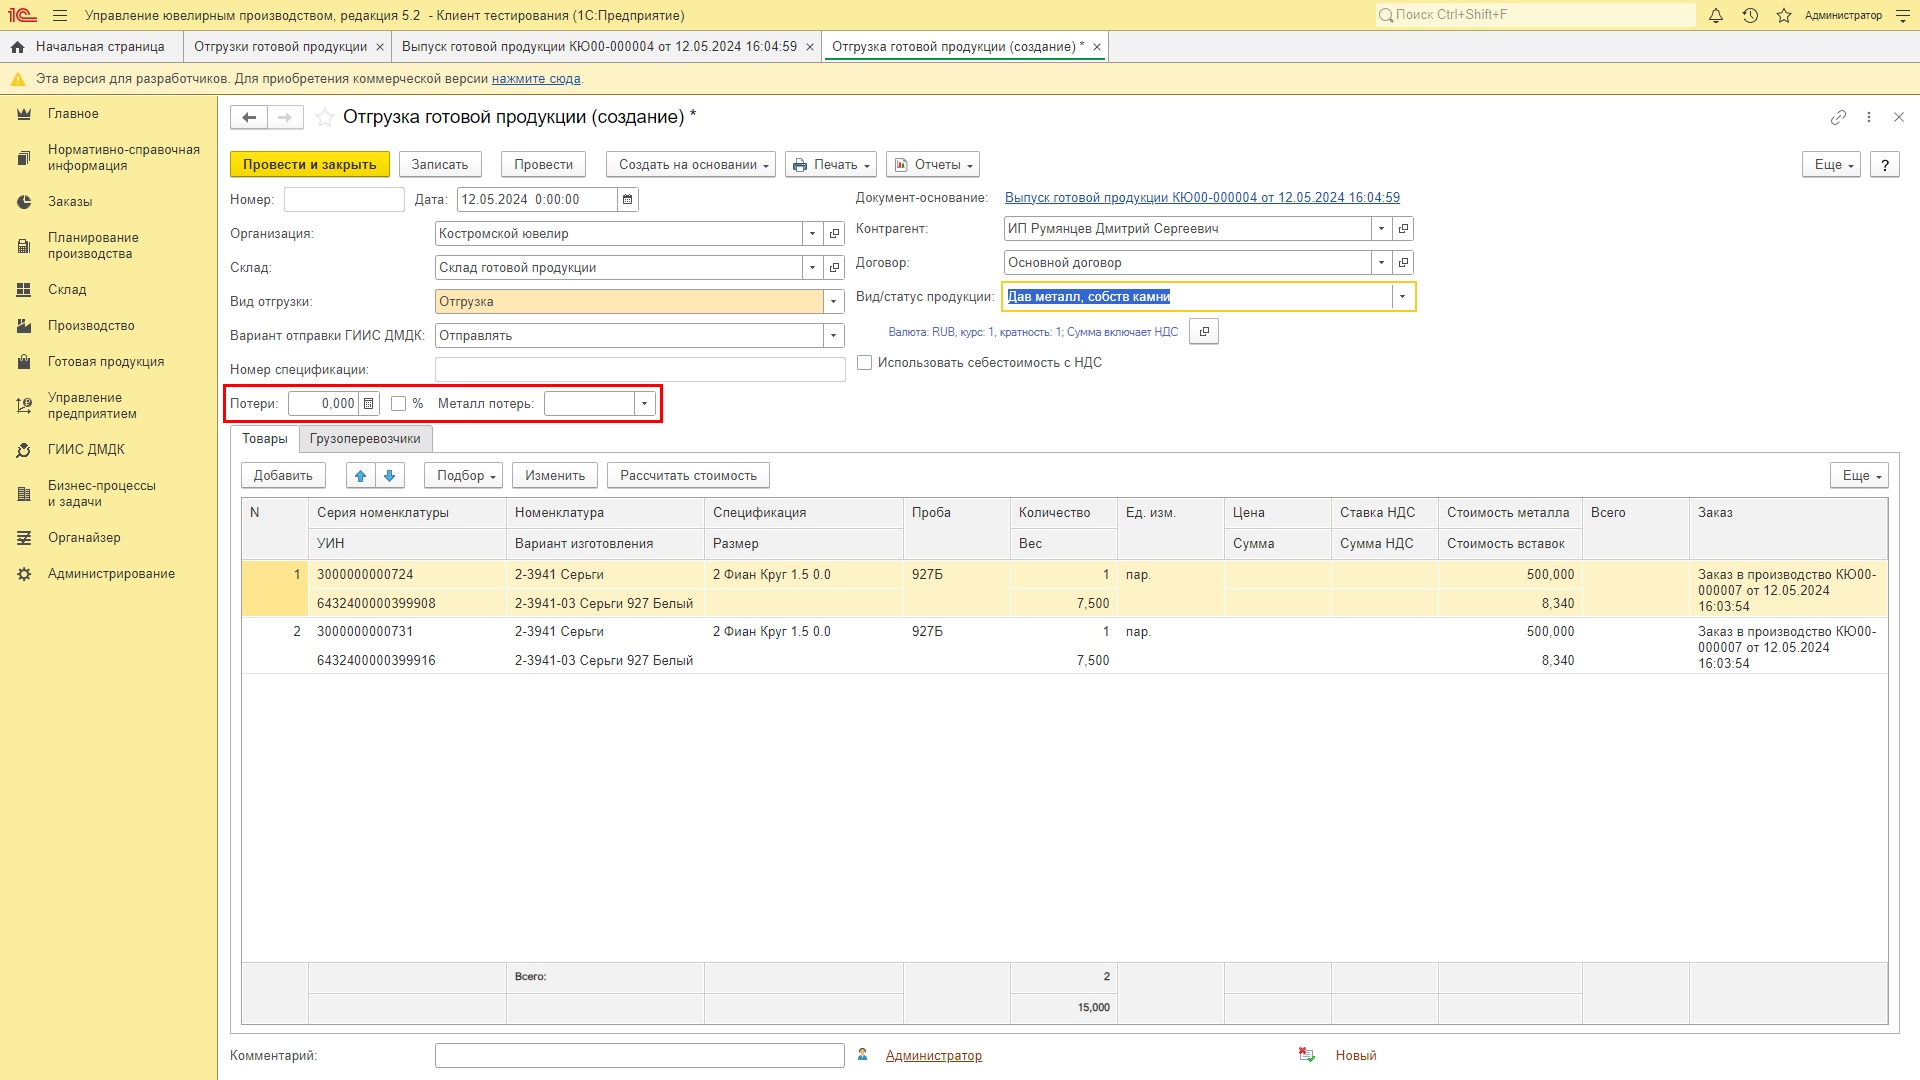Open date calendar picker
This screenshot has height=1080, width=1920.
click(628, 200)
